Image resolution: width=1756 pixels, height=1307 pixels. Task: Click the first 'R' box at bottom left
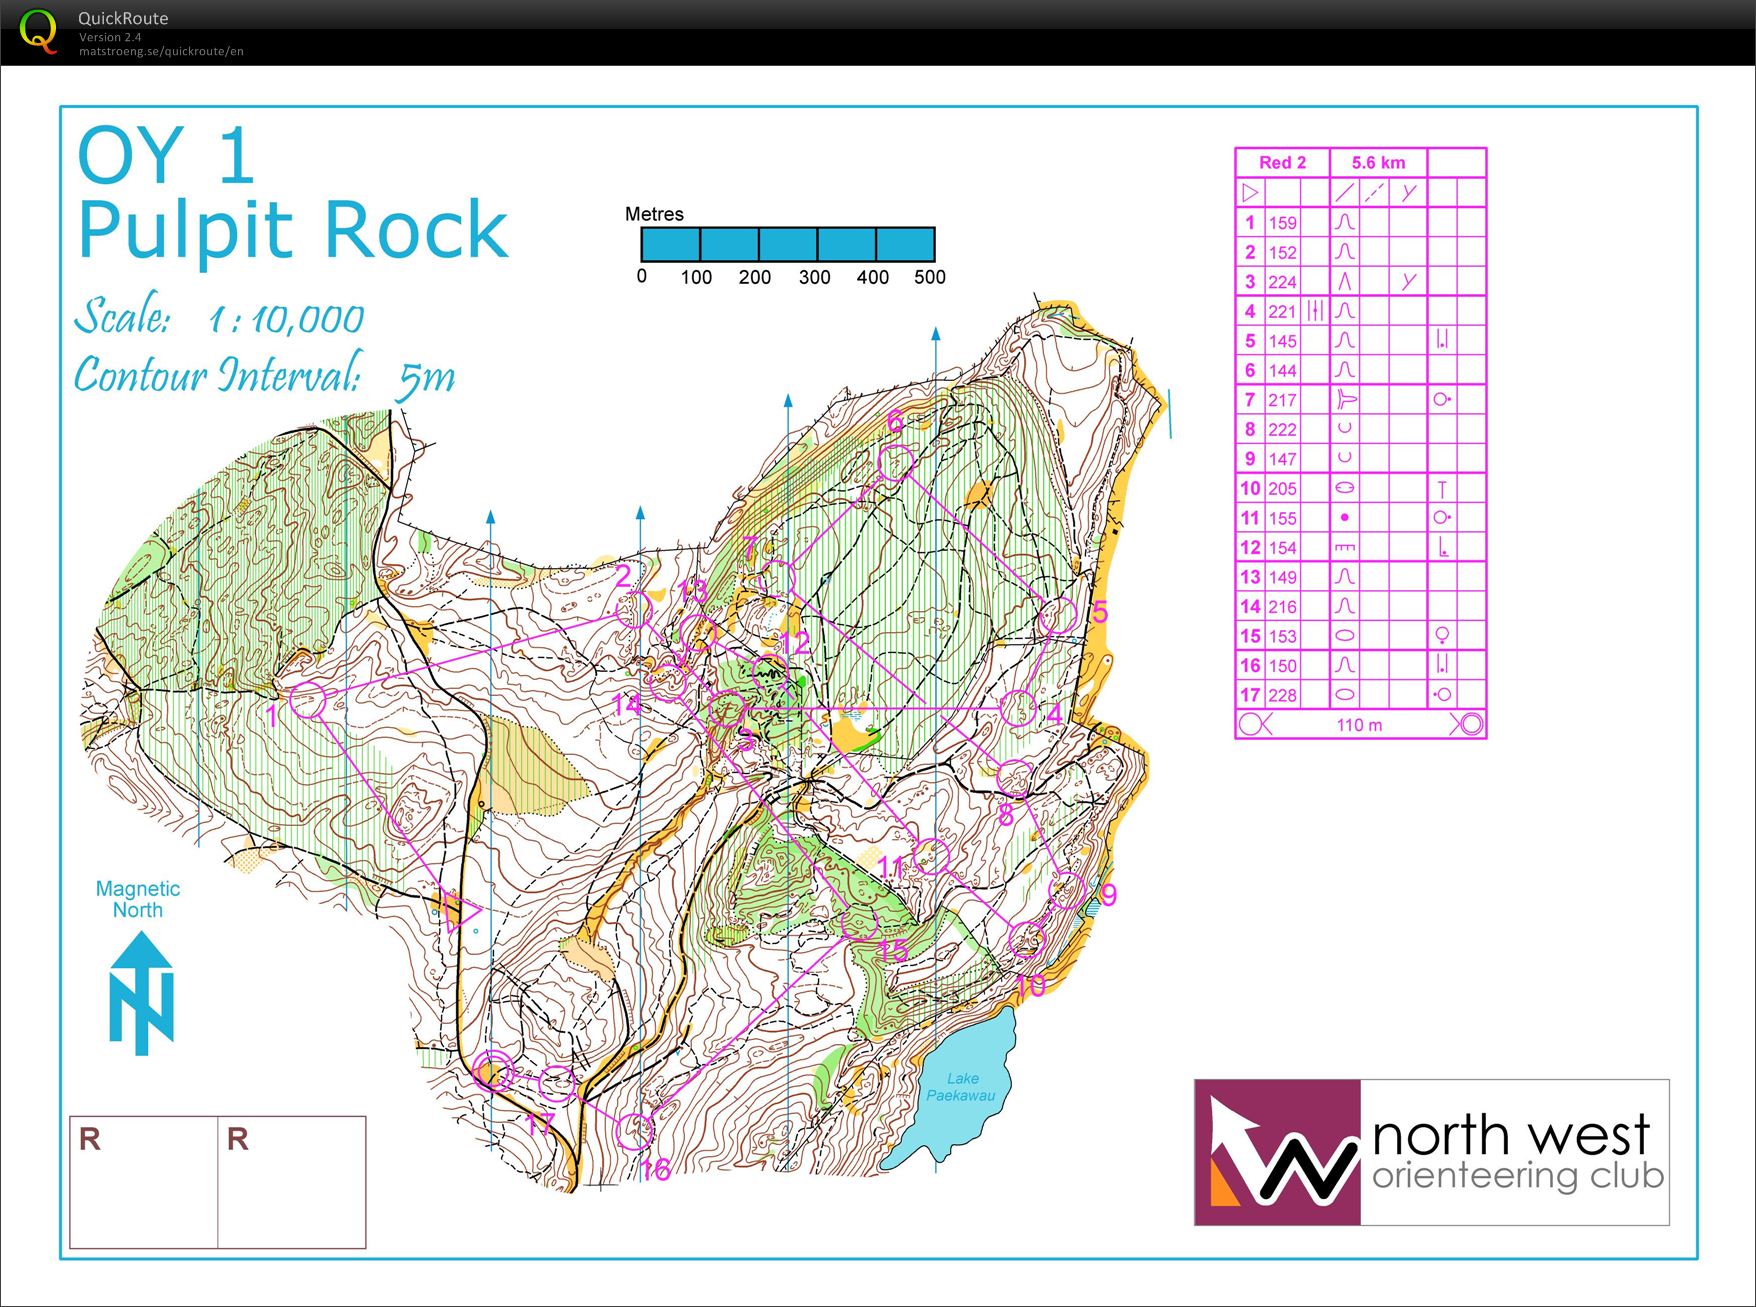144,1182
